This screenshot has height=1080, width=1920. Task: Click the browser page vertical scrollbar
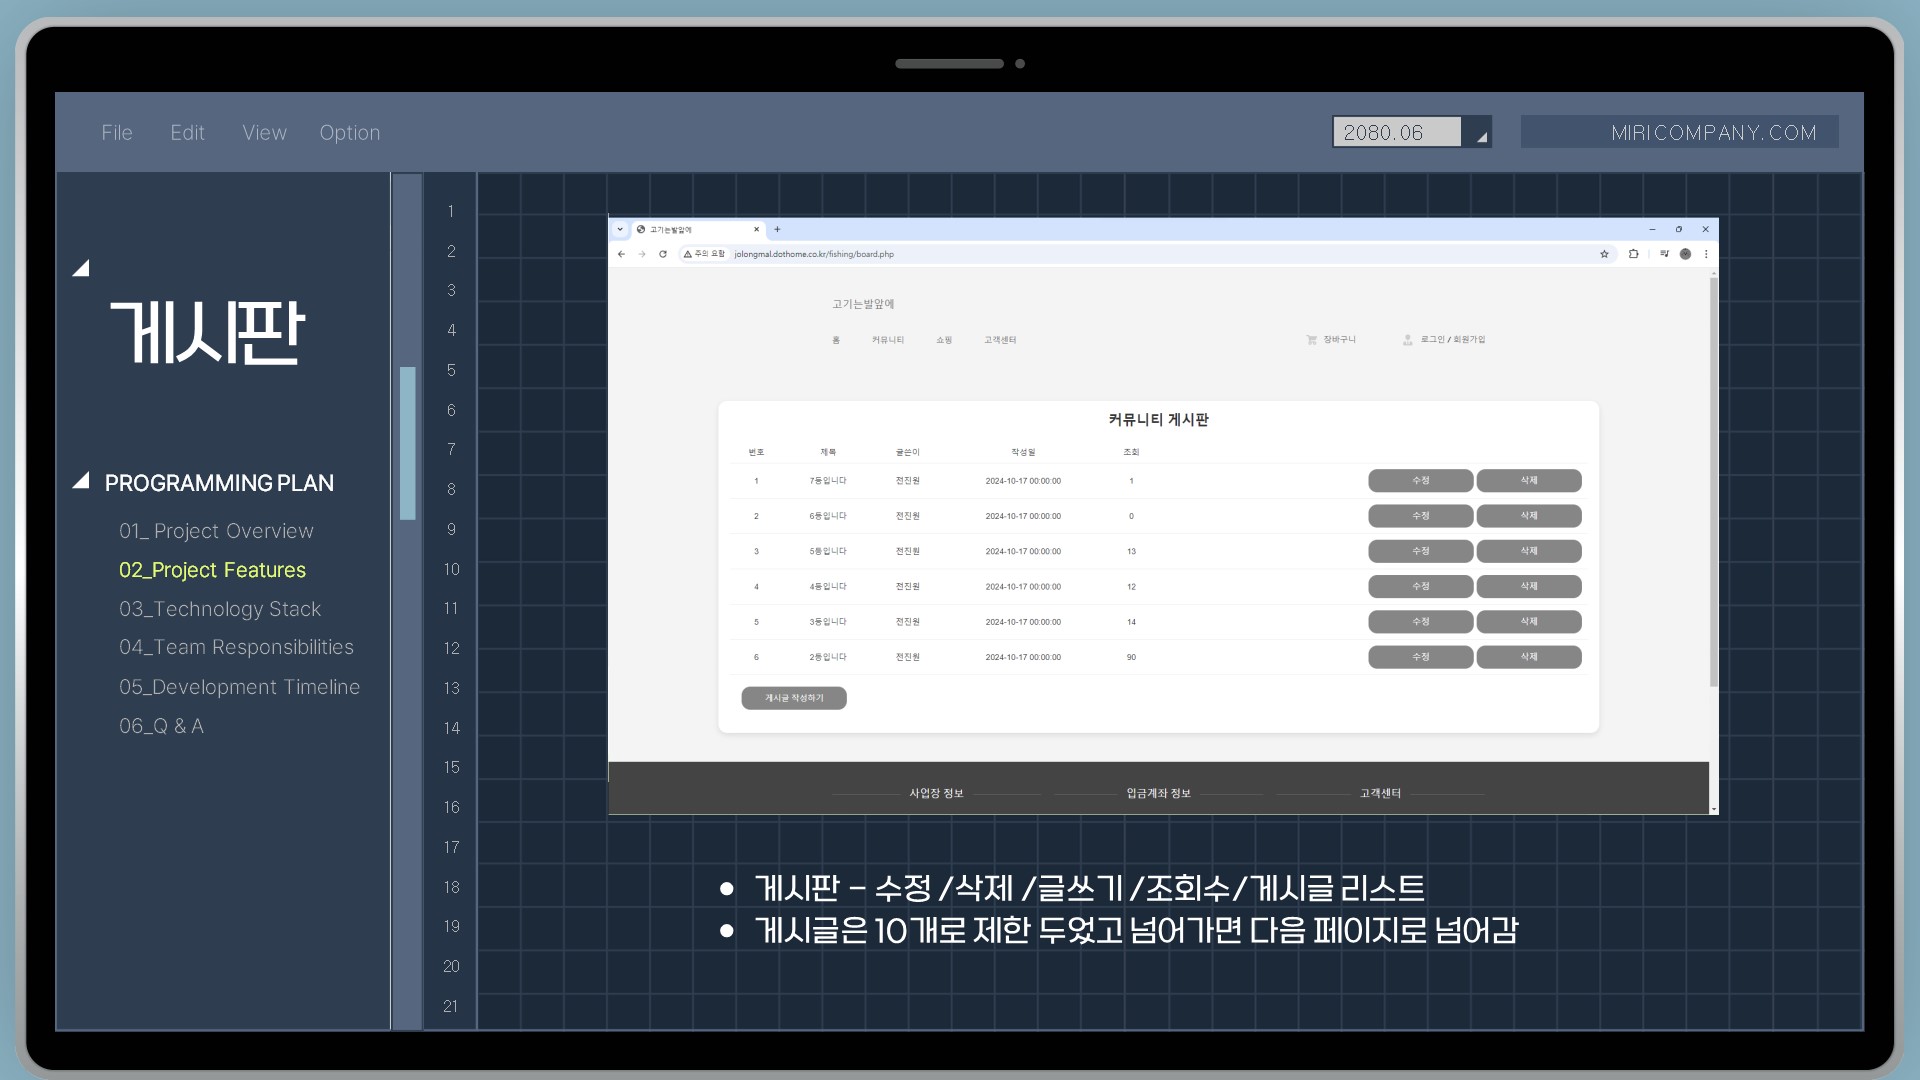click(x=1713, y=482)
